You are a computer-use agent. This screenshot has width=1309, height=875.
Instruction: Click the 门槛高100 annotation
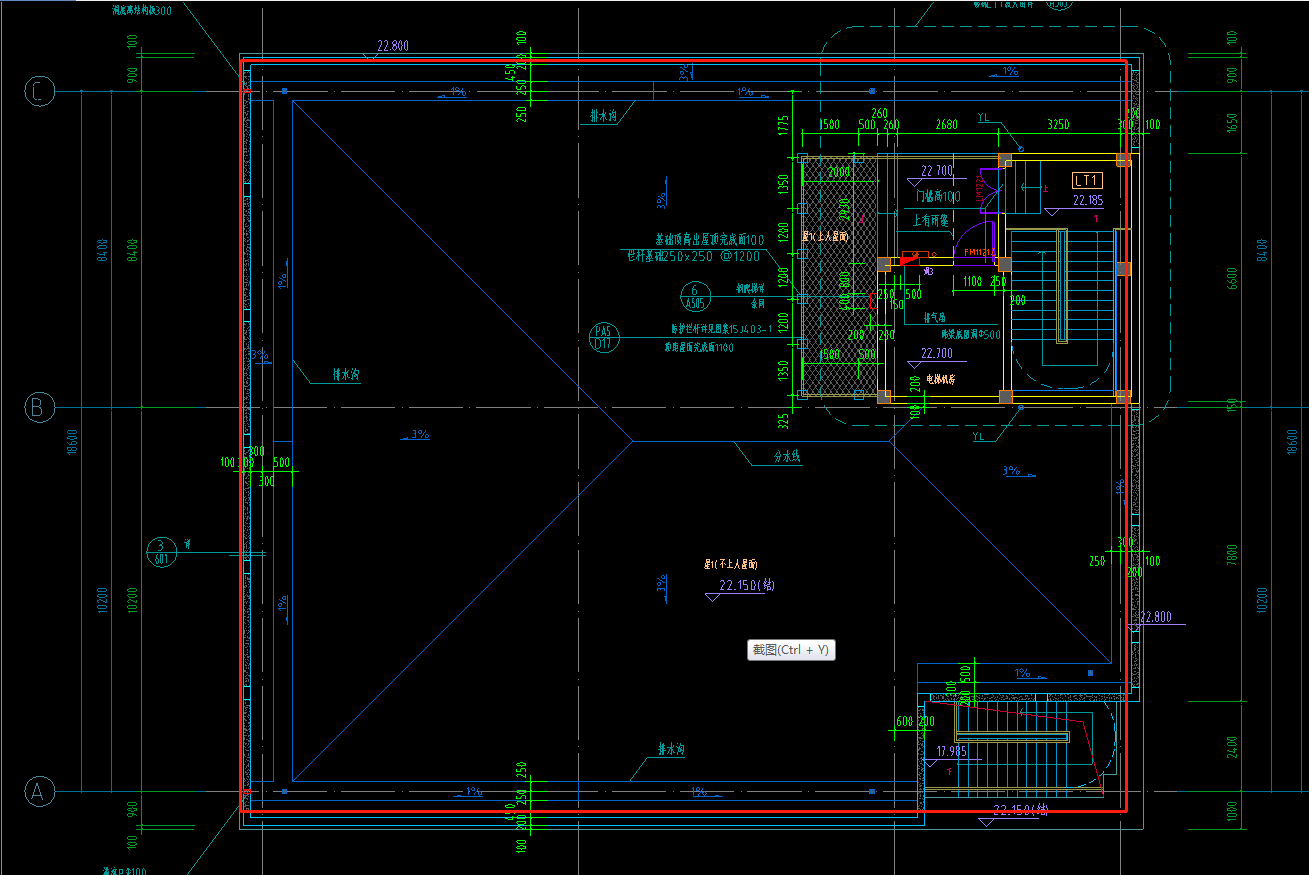[938, 196]
